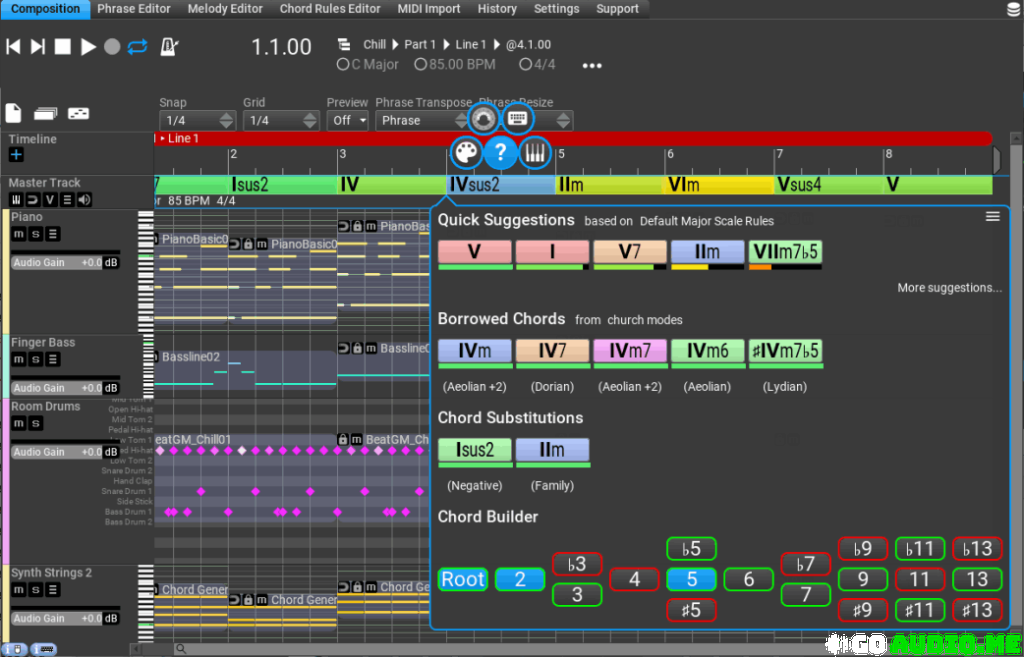The image size is (1024, 657).
Task: Click the circular gear icon above the timeline
Action: coord(482,119)
